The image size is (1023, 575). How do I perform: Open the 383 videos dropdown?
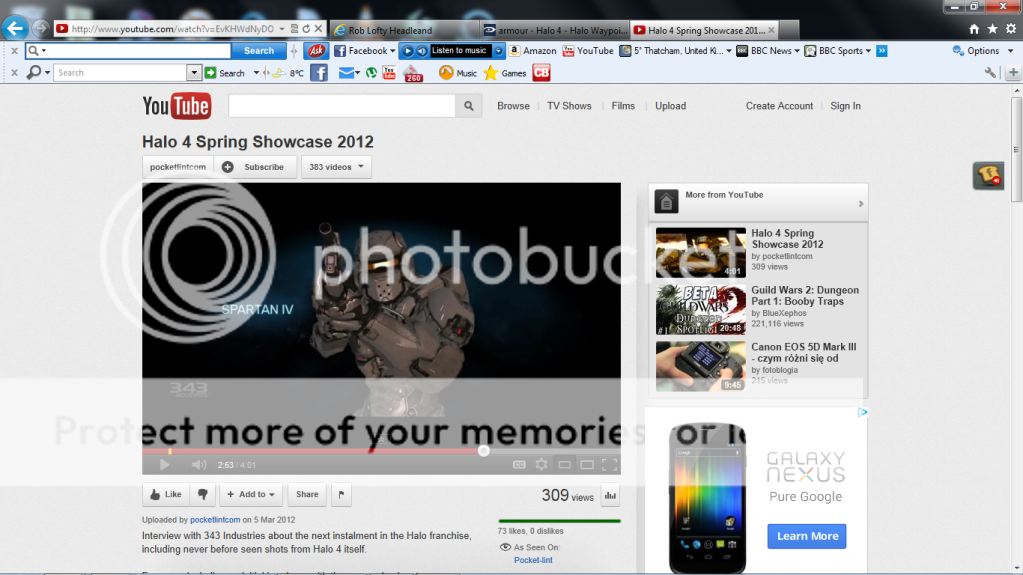click(x=336, y=167)
